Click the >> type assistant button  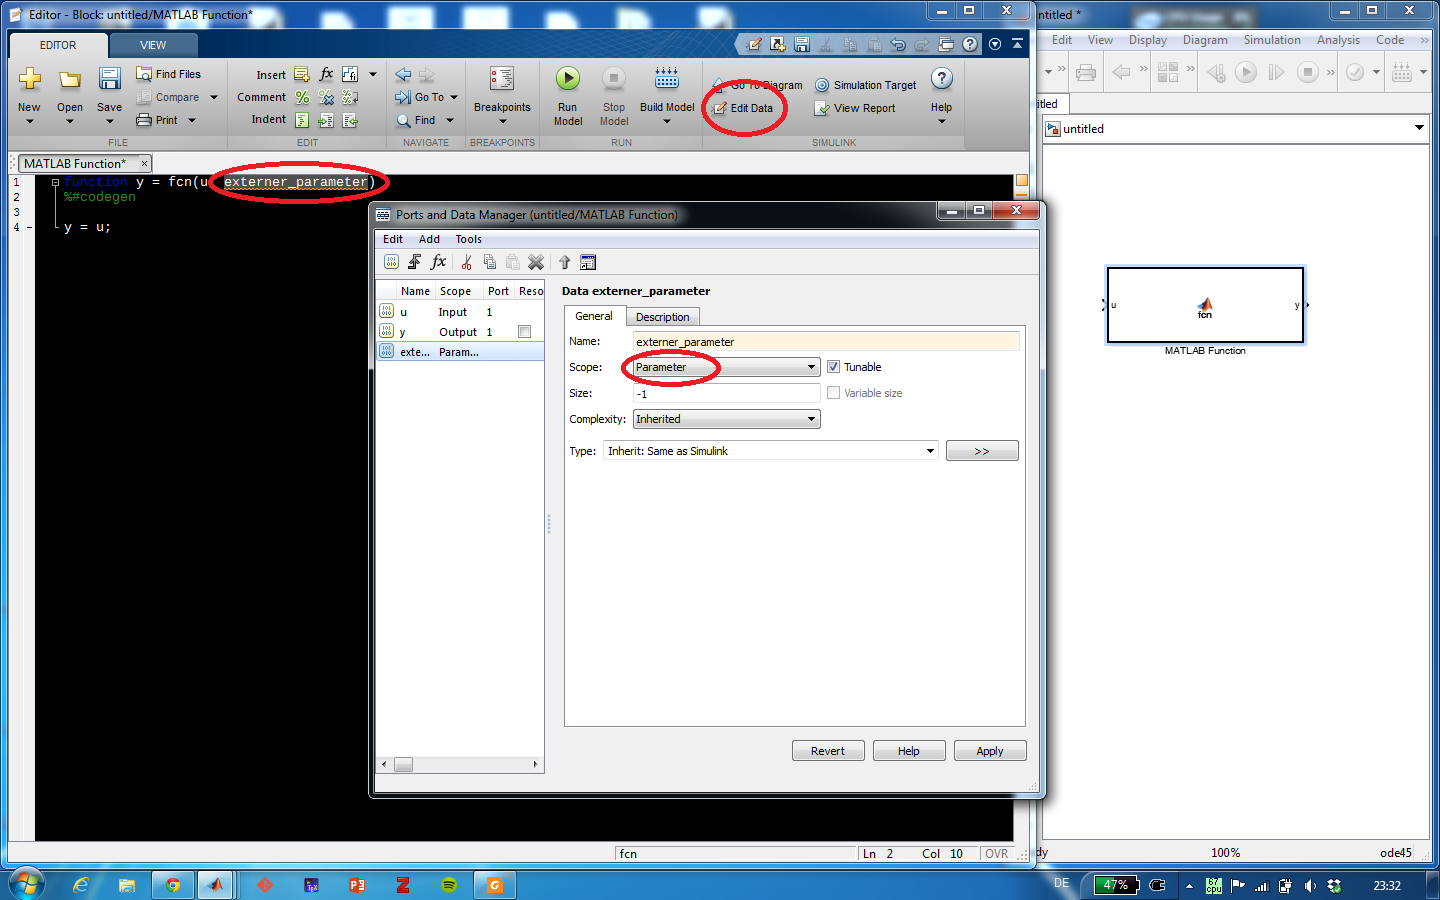[x=982, y=451]
